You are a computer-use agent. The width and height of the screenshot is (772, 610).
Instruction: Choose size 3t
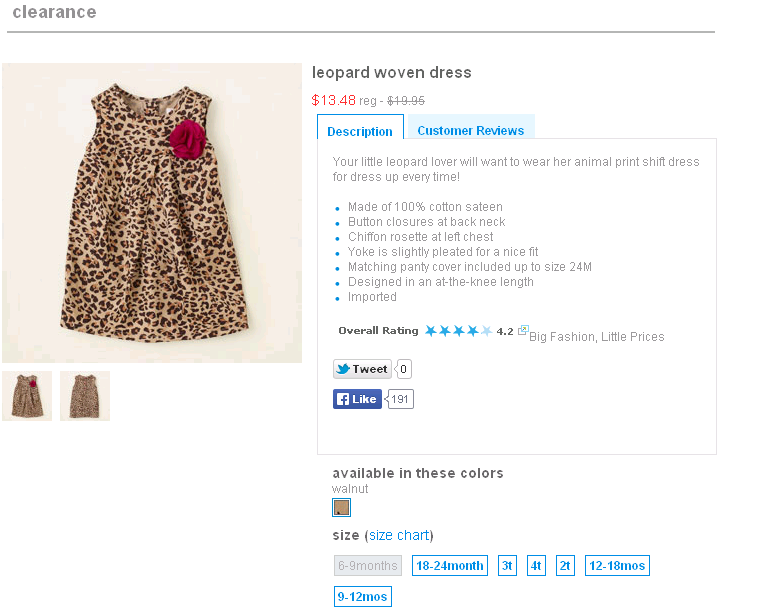507,565
